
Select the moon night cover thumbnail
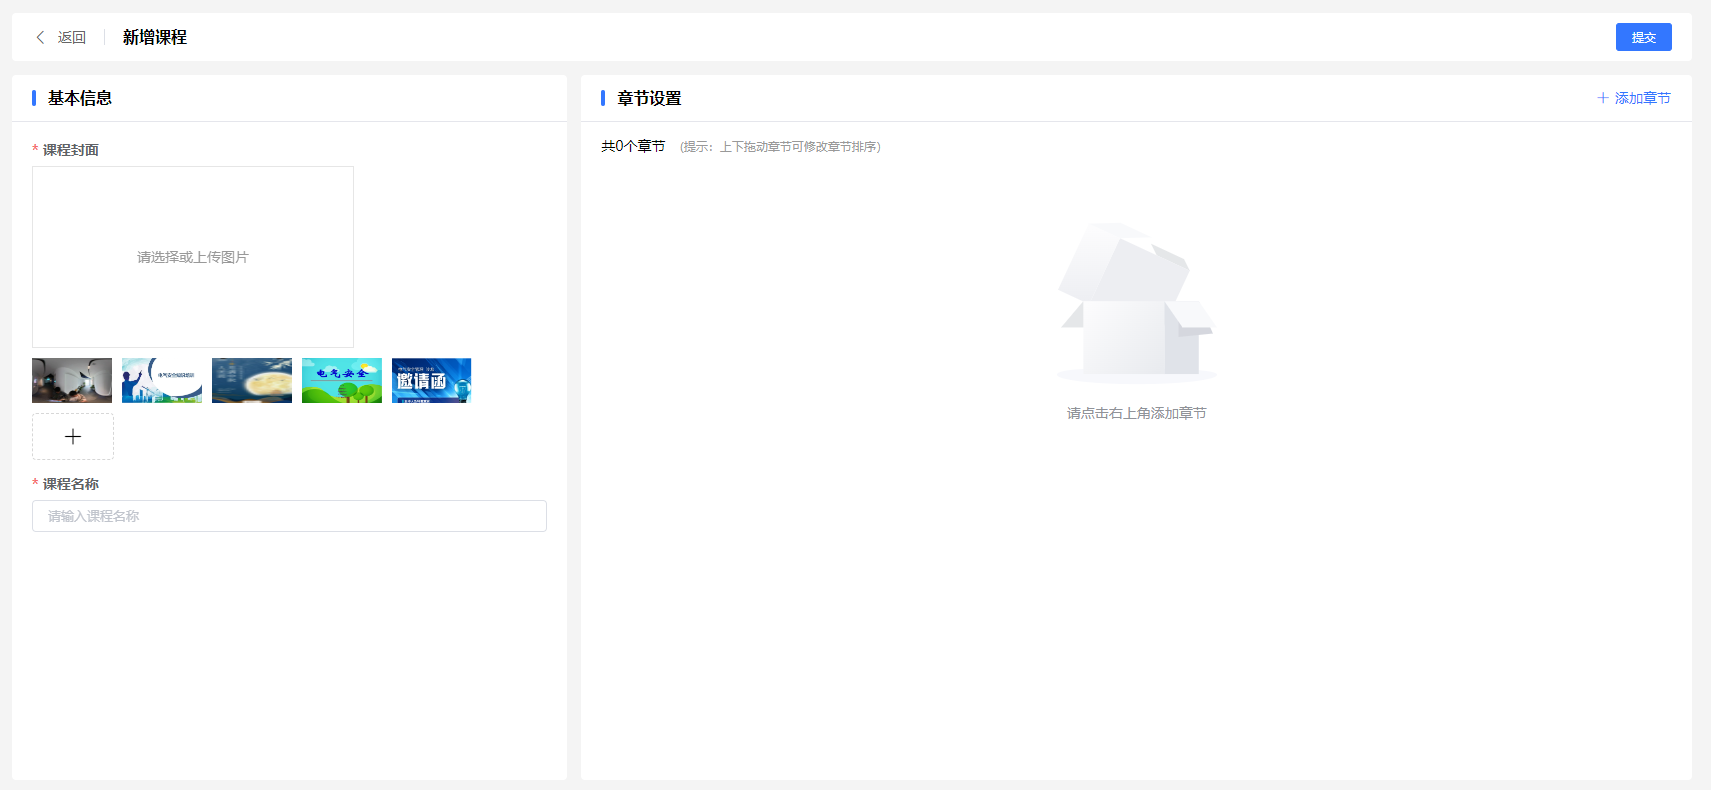coord(252,380)
